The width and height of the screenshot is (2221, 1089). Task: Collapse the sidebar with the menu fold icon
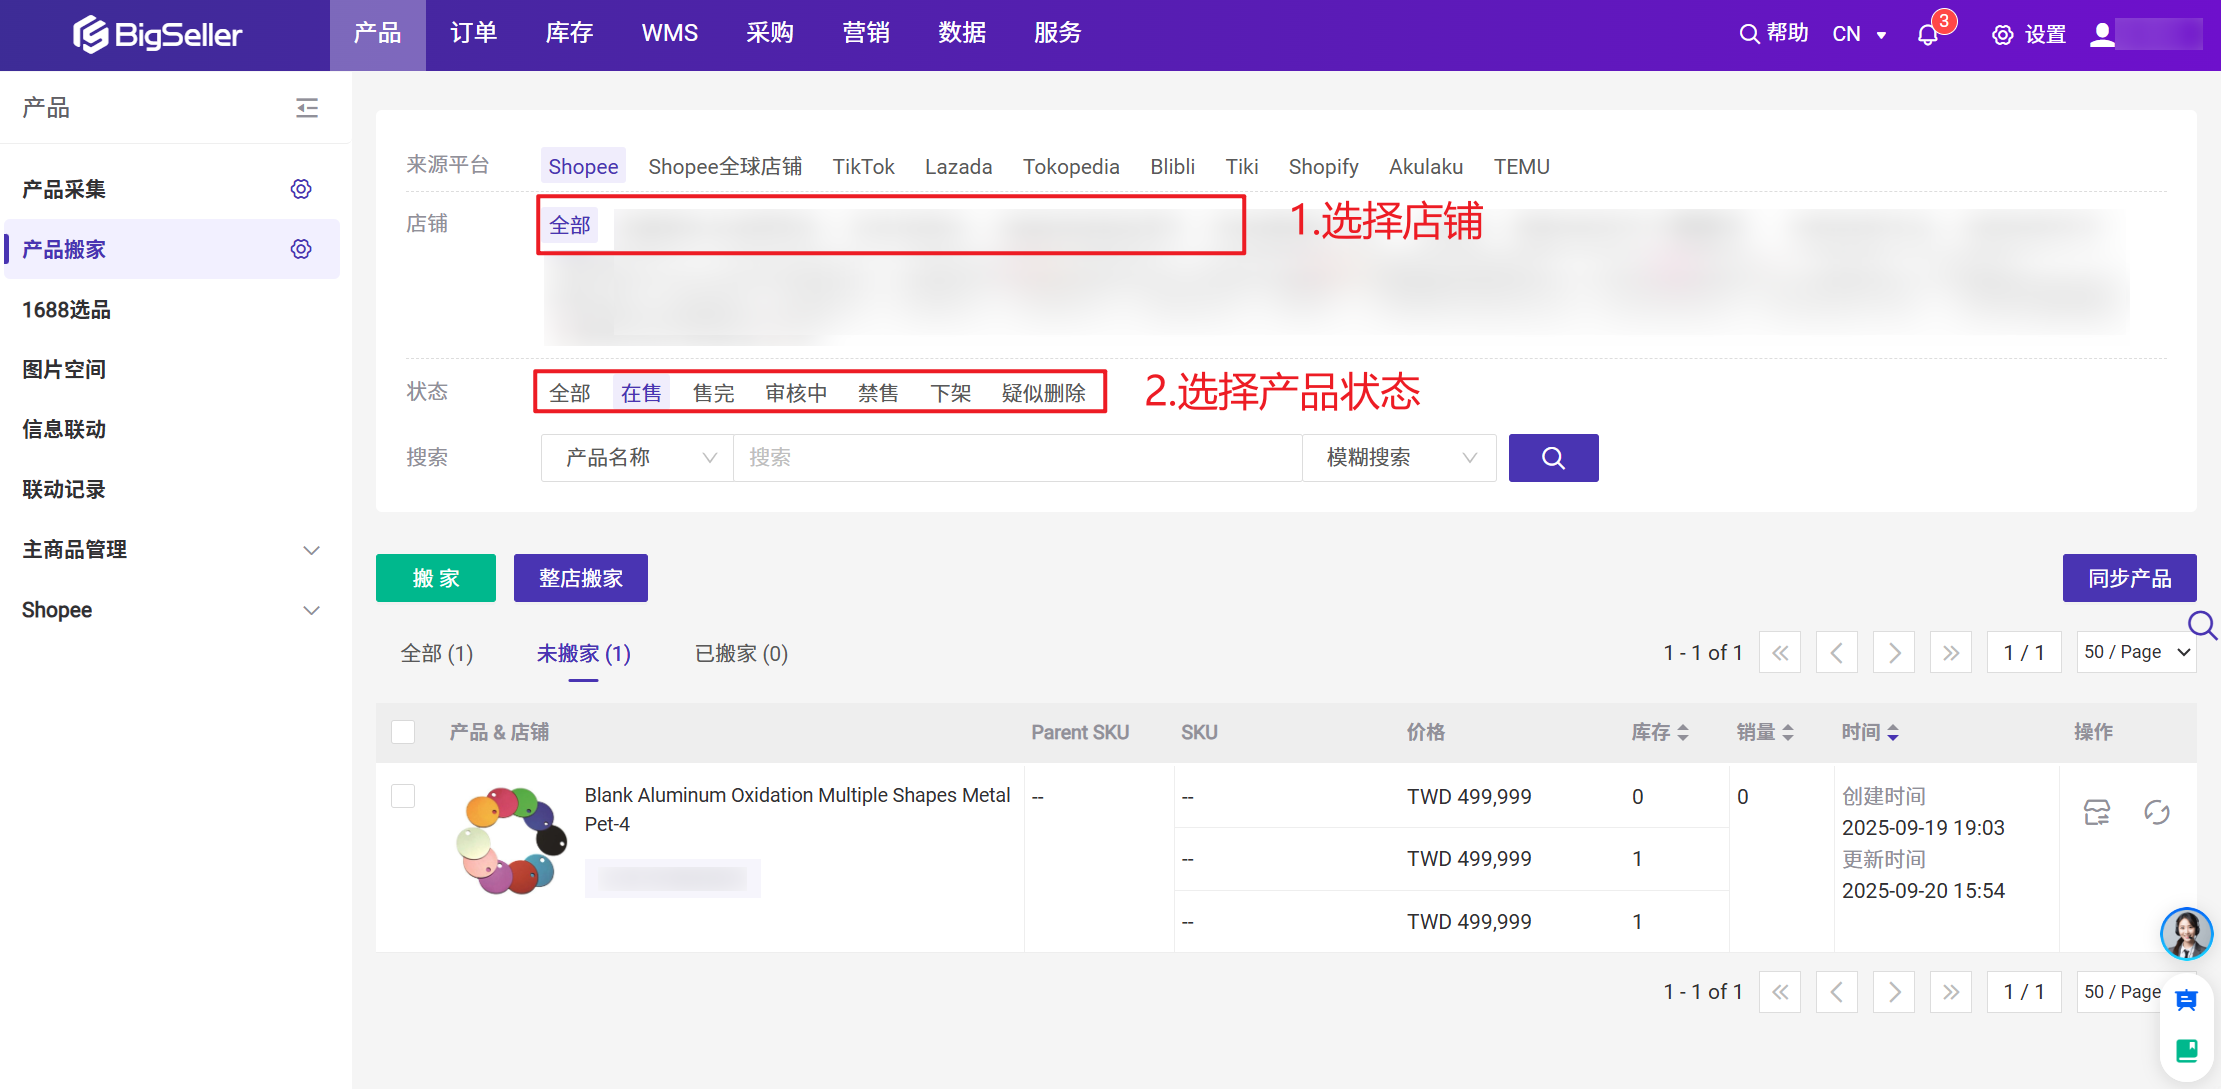(x=307, y=107)
